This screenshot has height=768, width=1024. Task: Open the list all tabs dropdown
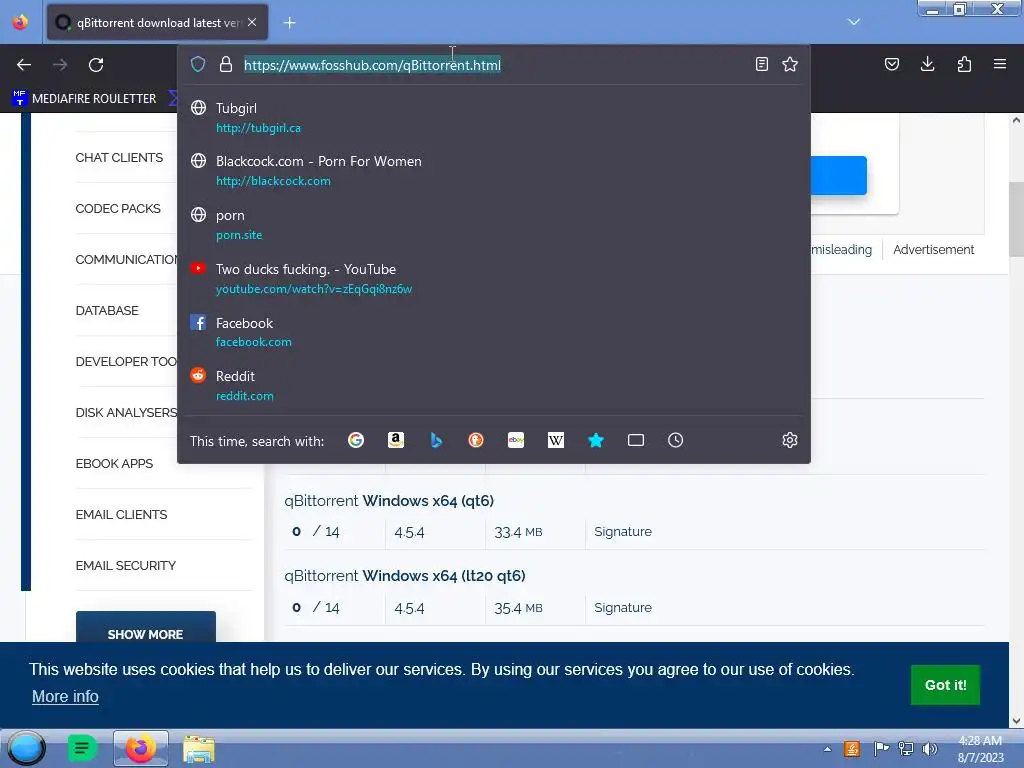854,22
